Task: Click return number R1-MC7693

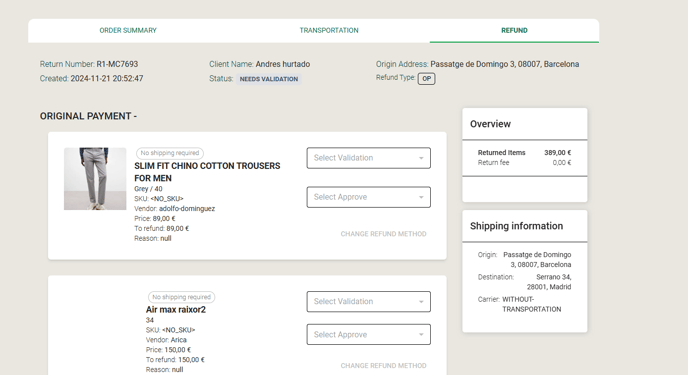Action: point(117,64)
